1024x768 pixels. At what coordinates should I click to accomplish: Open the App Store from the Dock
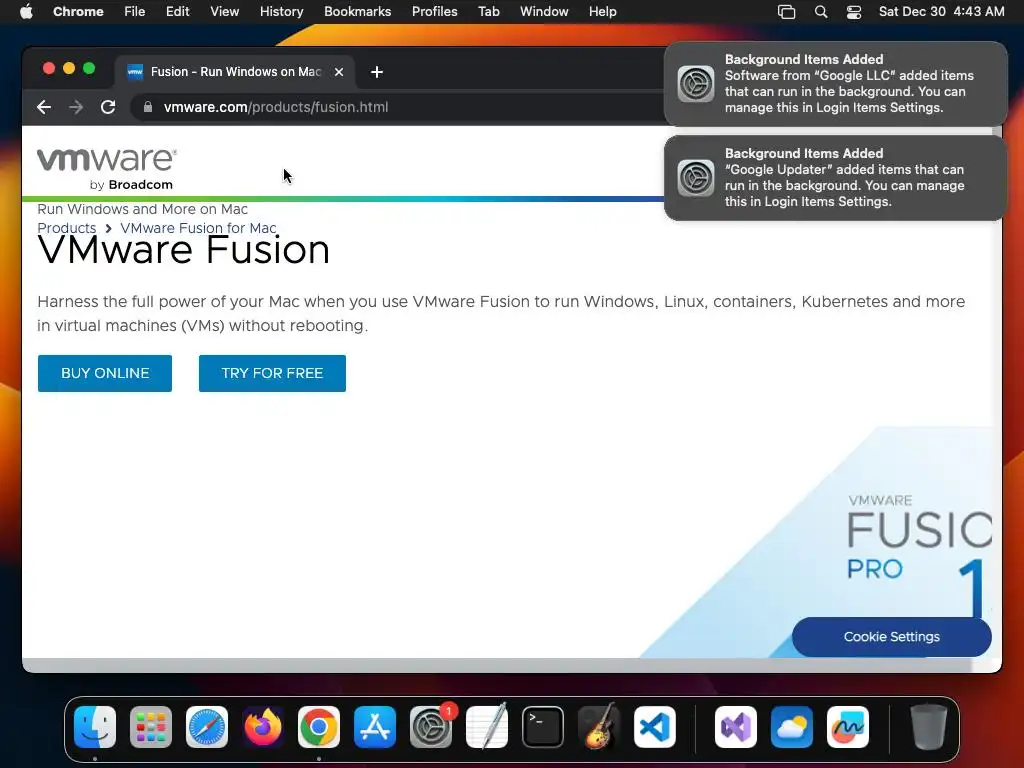[x=375, y=727]
